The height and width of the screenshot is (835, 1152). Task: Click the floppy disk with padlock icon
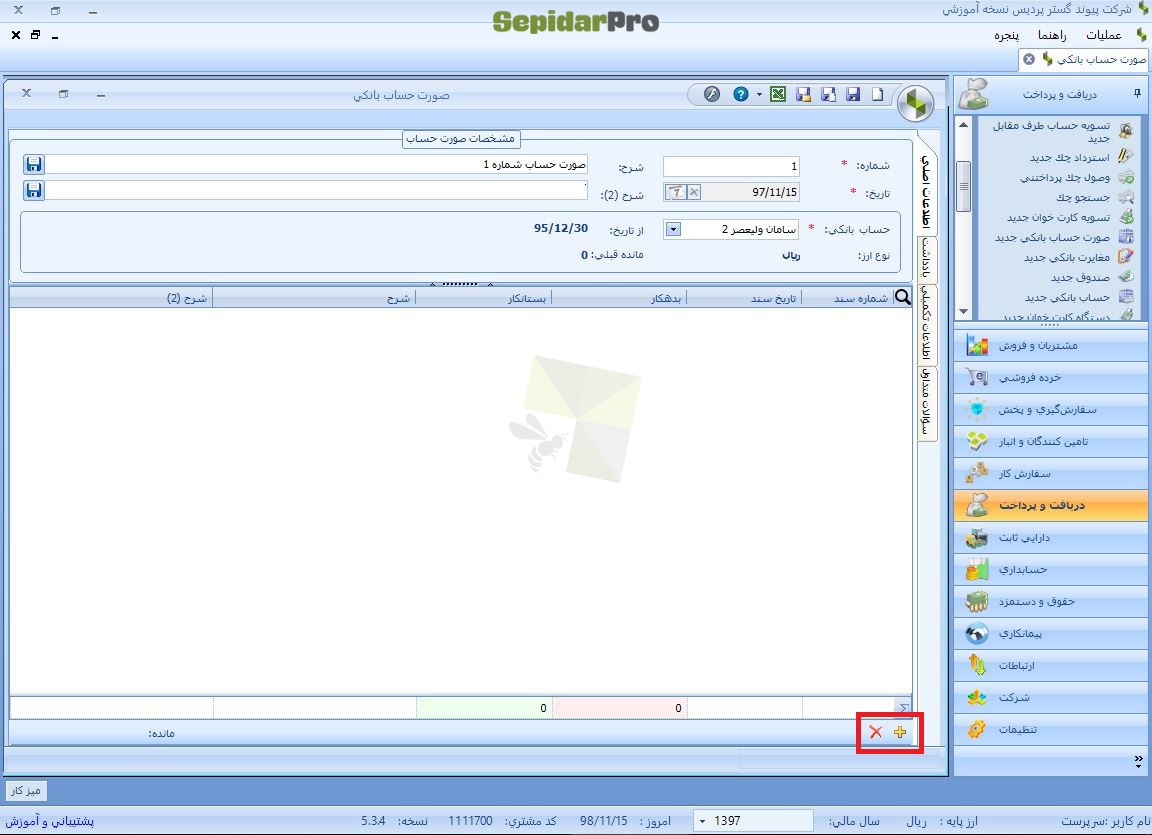[x=803, y=94]
